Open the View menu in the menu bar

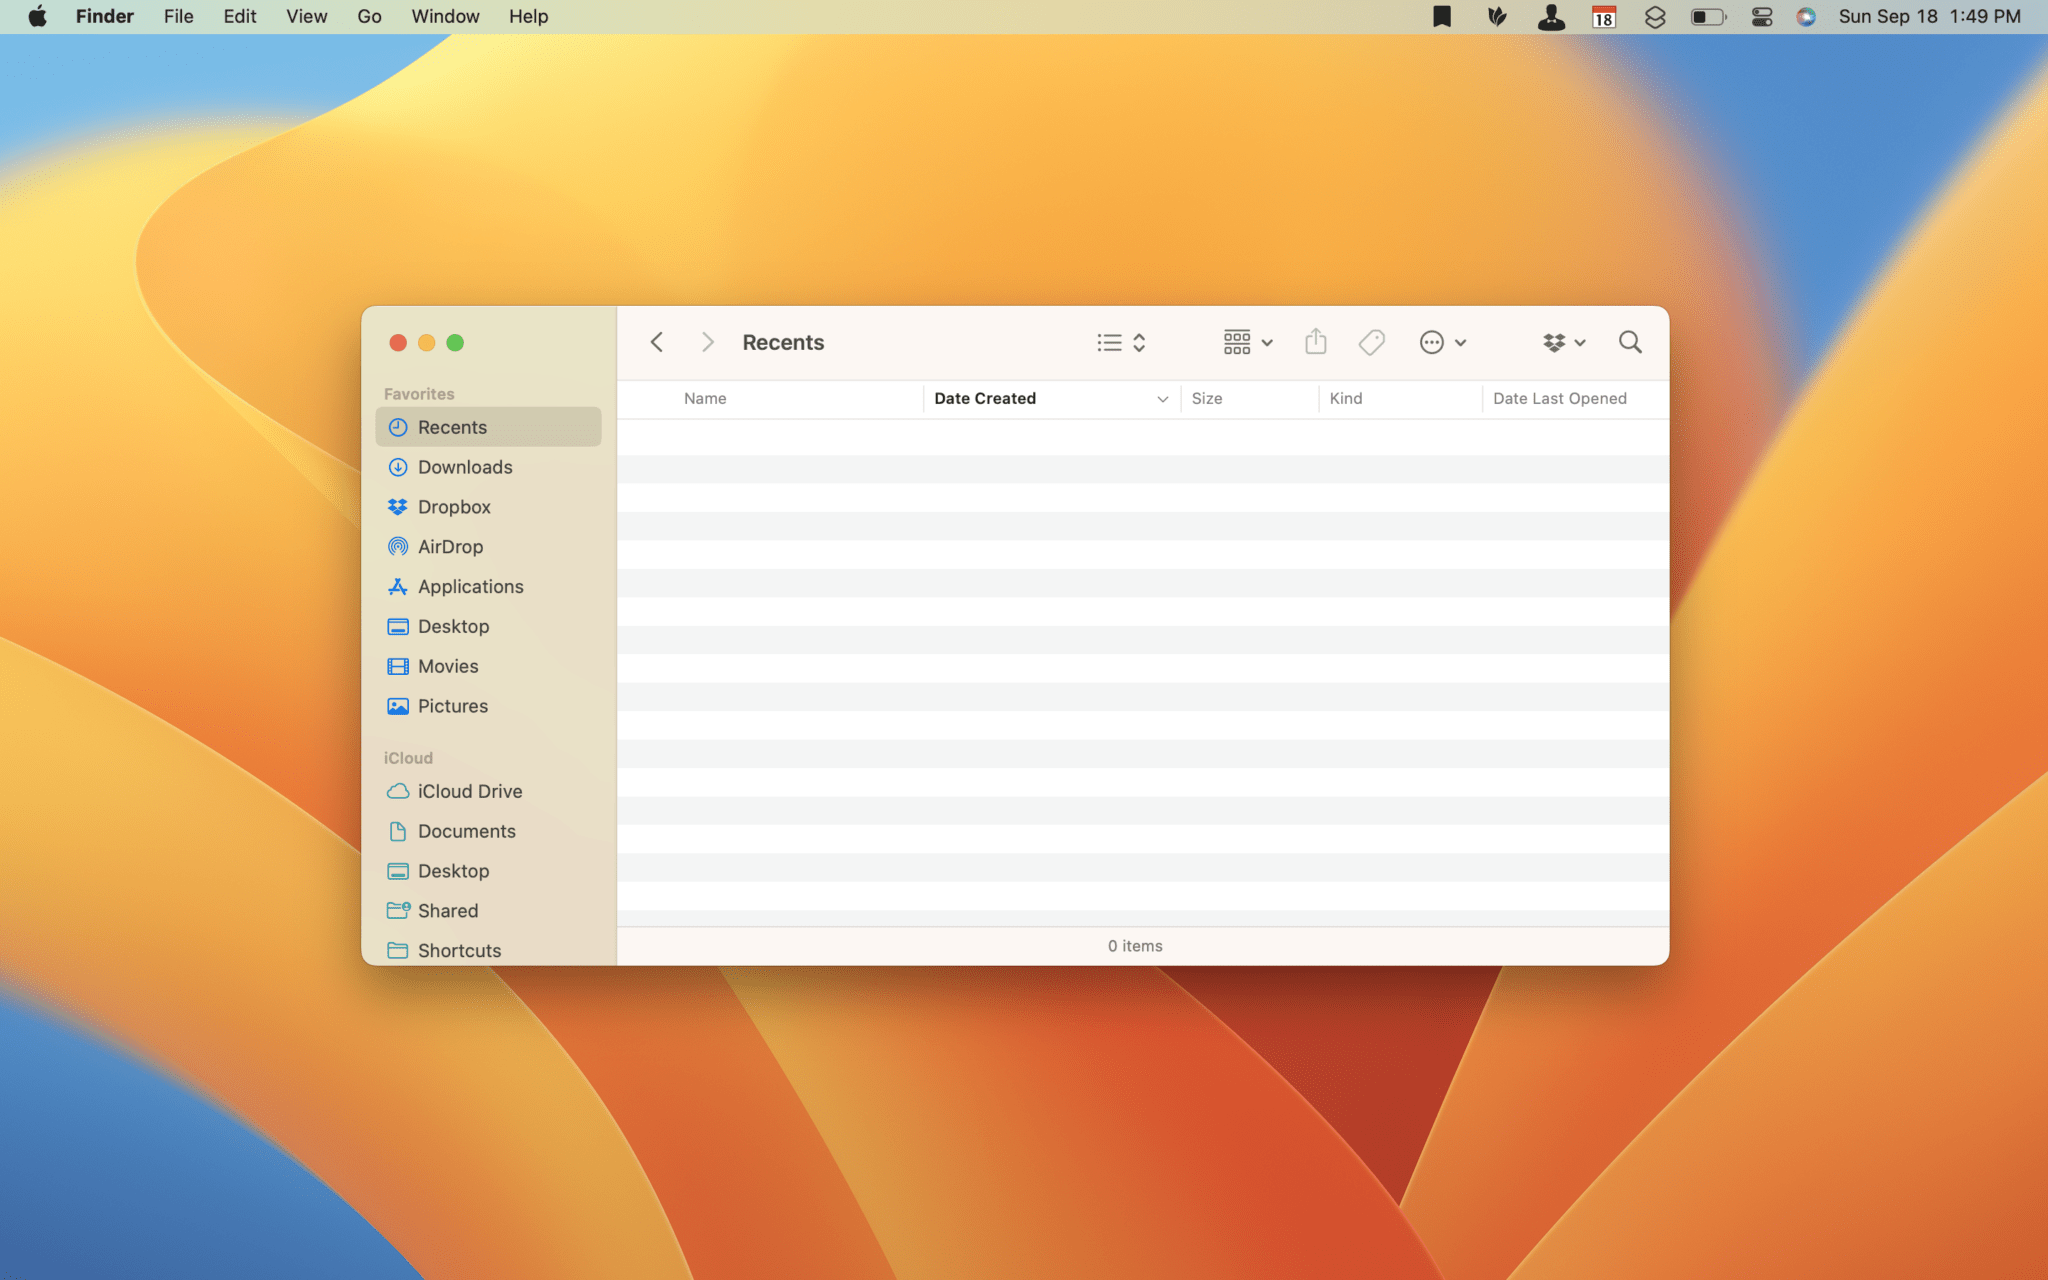(306, 16)
